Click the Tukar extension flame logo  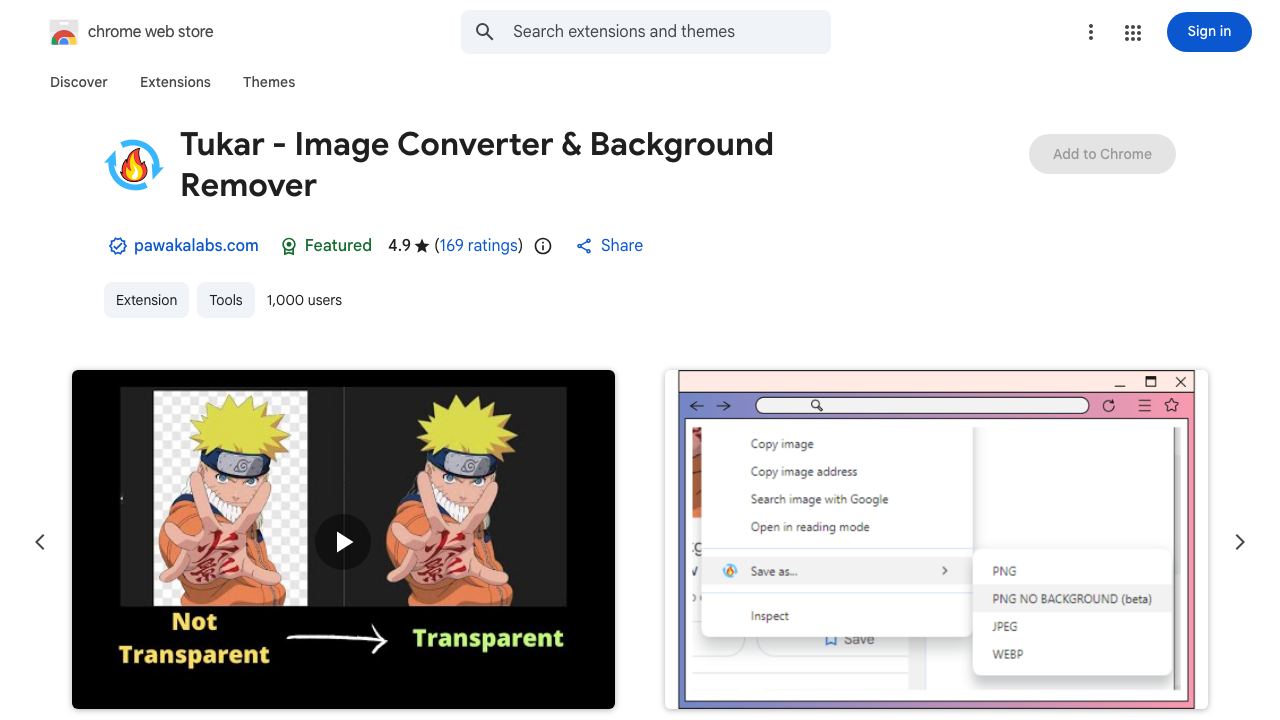pos(134,165)
